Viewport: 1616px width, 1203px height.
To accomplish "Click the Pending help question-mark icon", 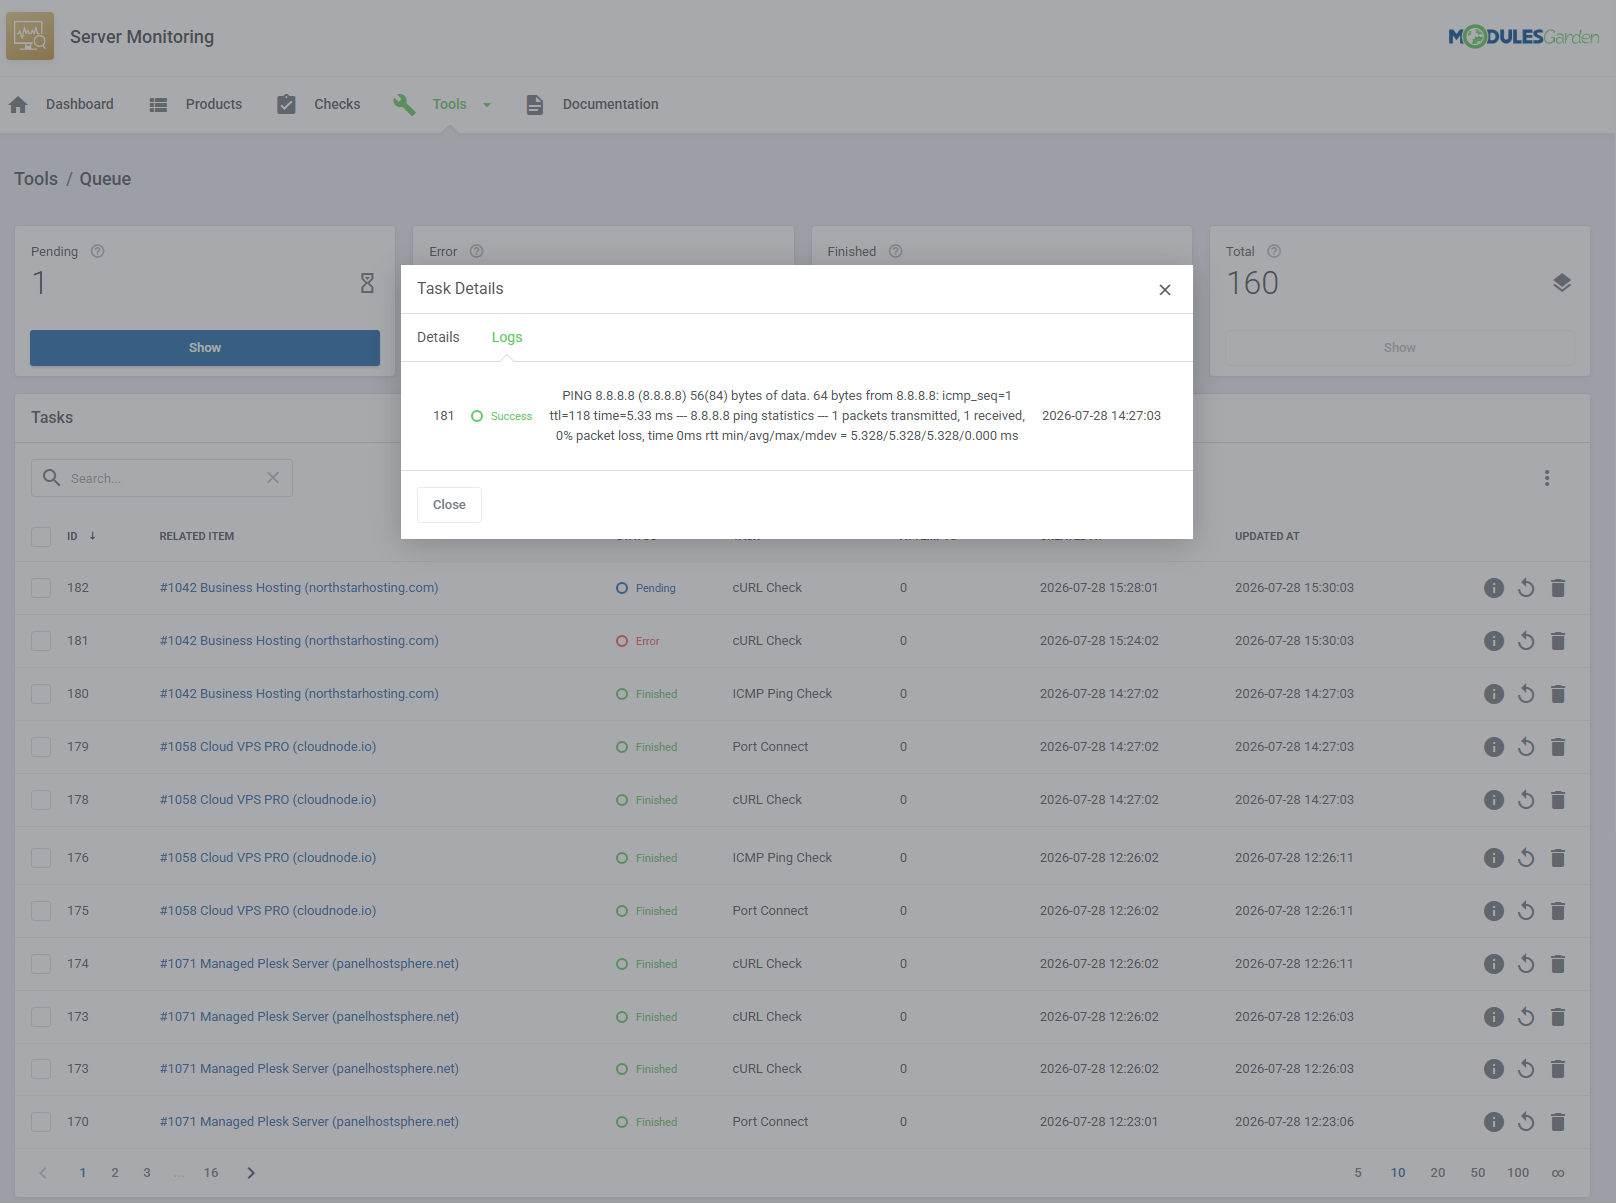I will [x=97, y=251].
